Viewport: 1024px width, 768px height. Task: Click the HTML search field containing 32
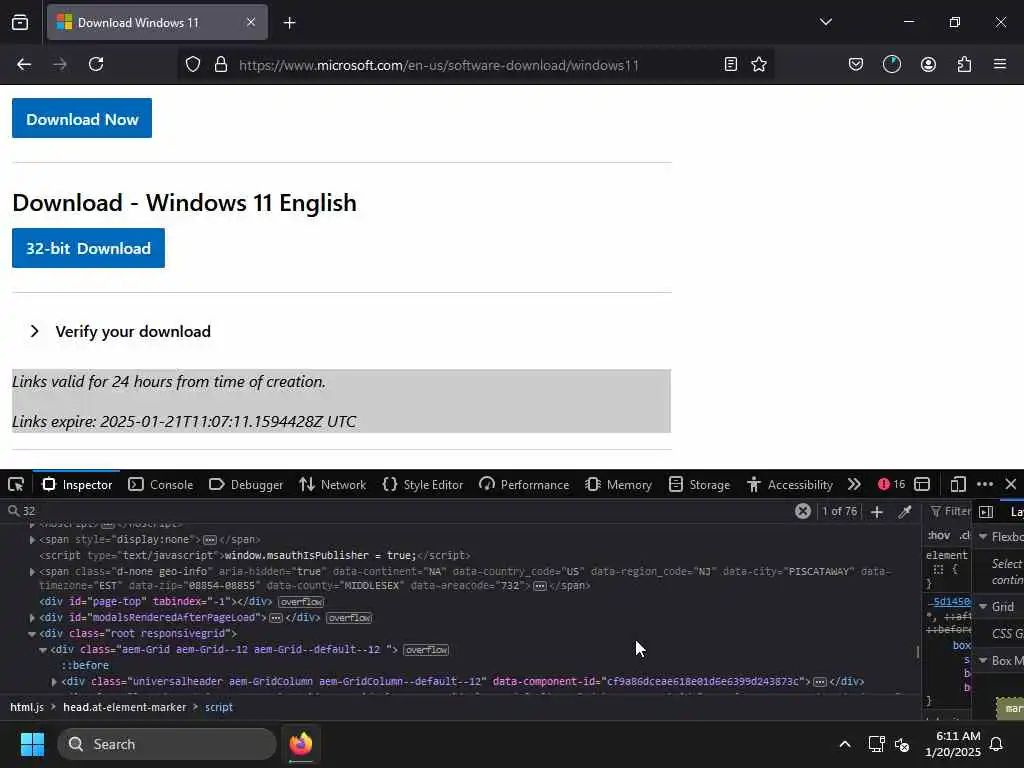coord(398,511)
